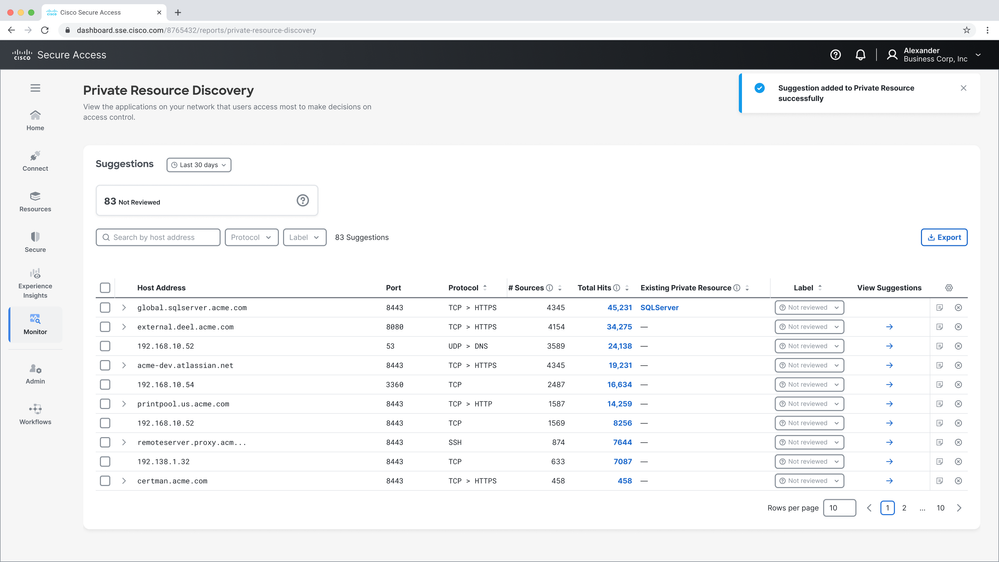Image resolution: width=999 pixels, height=562 pixels.
Task: Check the printpool.us.acme.com row checkbox
Action: pyautogui.click(x=105, y=404)
